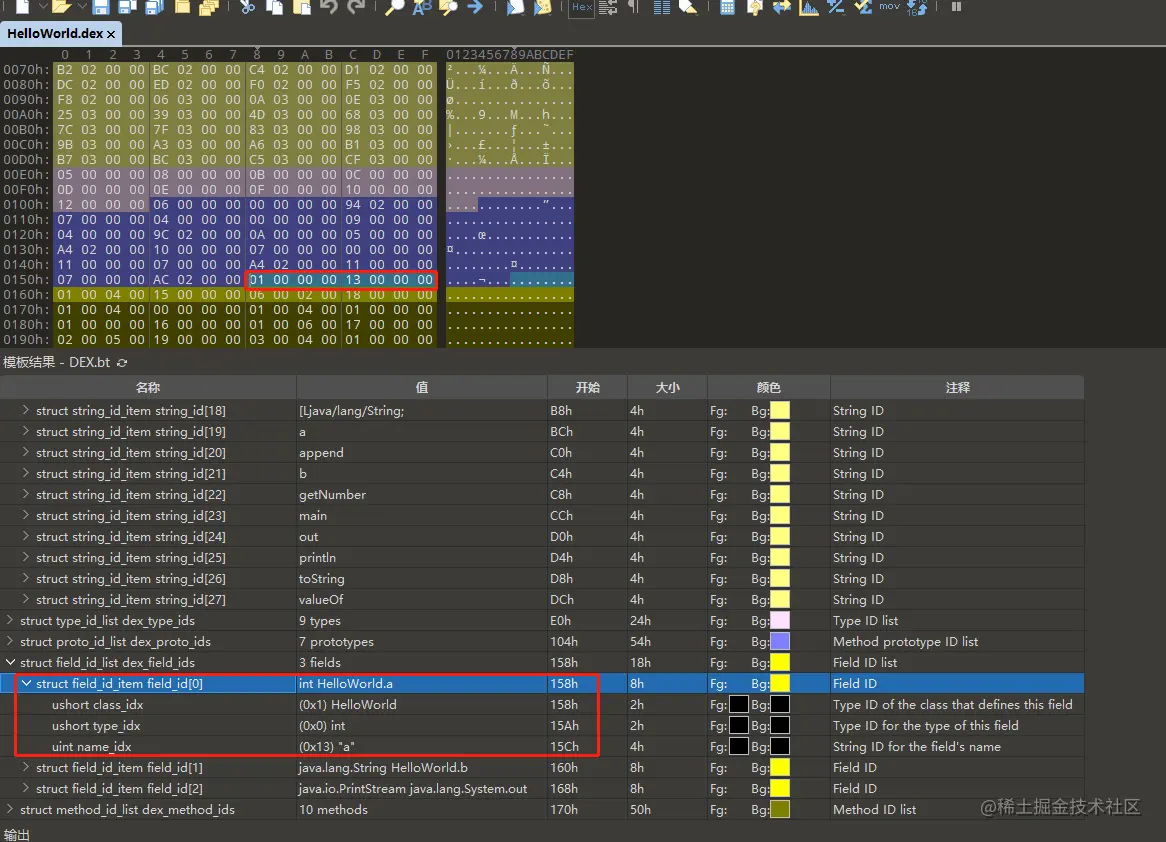Click the olive Bg swatch for dex_method_ids
The image size is (1166, 842).
tap(780, 809)
